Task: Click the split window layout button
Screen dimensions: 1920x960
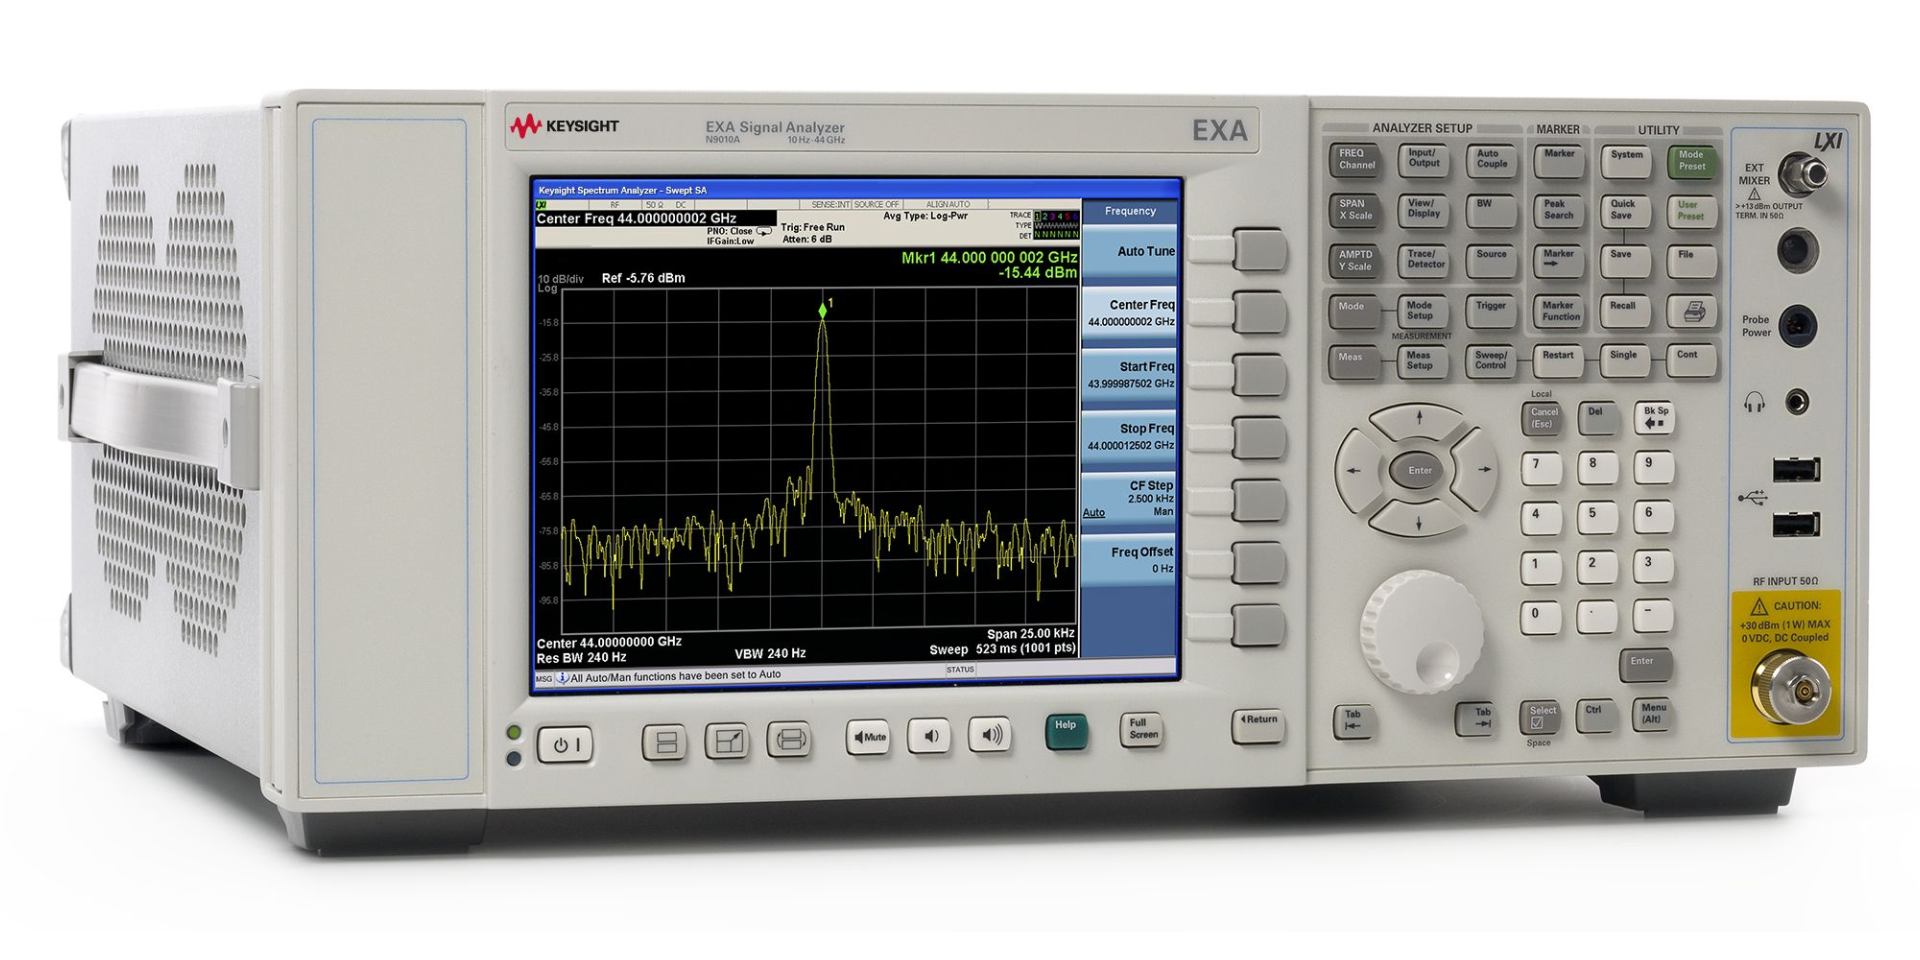Action: (x=665, y=742)
